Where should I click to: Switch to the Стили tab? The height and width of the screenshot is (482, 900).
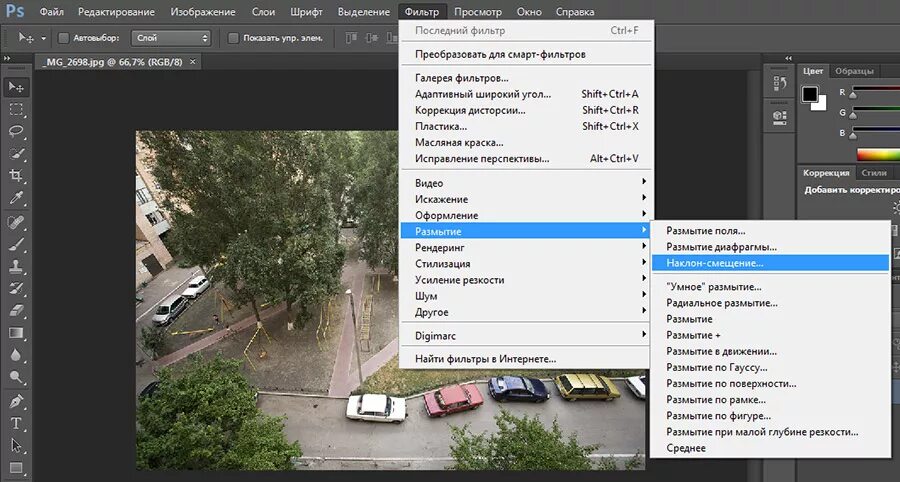874,173
